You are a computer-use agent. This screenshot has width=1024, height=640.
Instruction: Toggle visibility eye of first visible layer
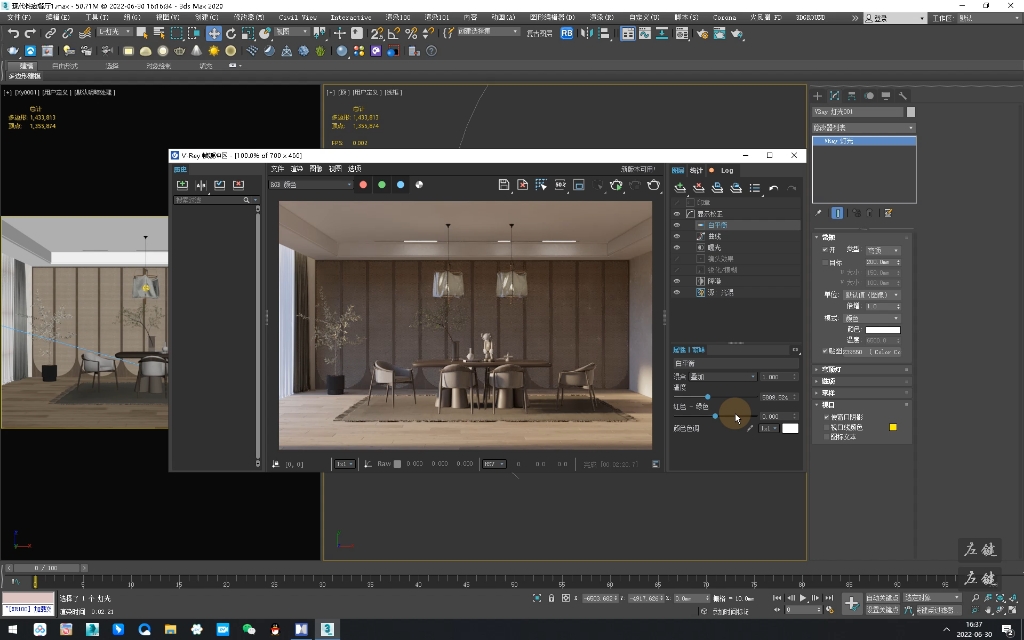coord(677,214)
